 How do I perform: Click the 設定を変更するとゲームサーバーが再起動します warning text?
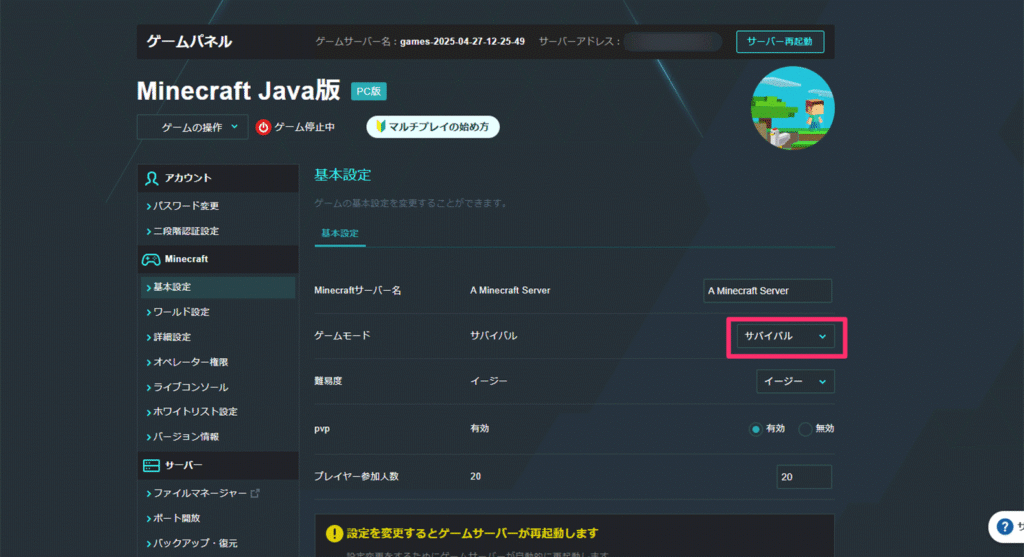point(472,533)
